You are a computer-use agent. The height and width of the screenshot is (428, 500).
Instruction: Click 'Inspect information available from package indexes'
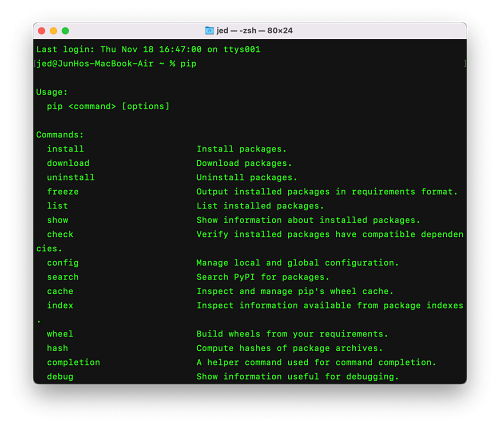pos(330,306)
